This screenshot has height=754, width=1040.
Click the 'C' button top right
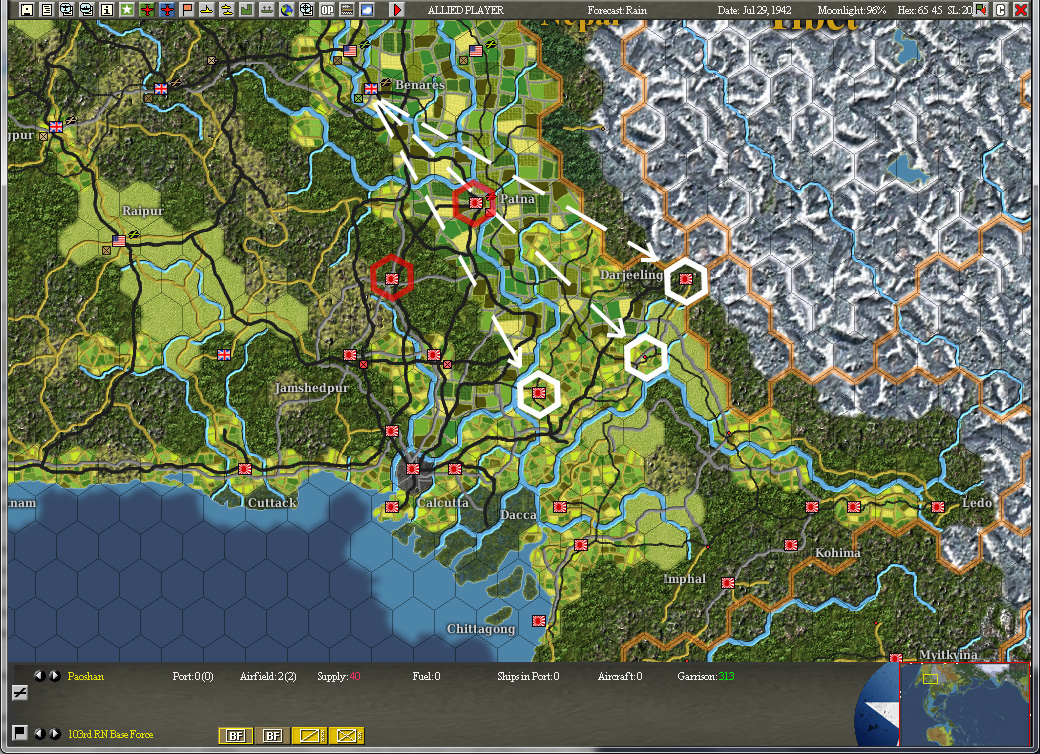point(1001,9)
